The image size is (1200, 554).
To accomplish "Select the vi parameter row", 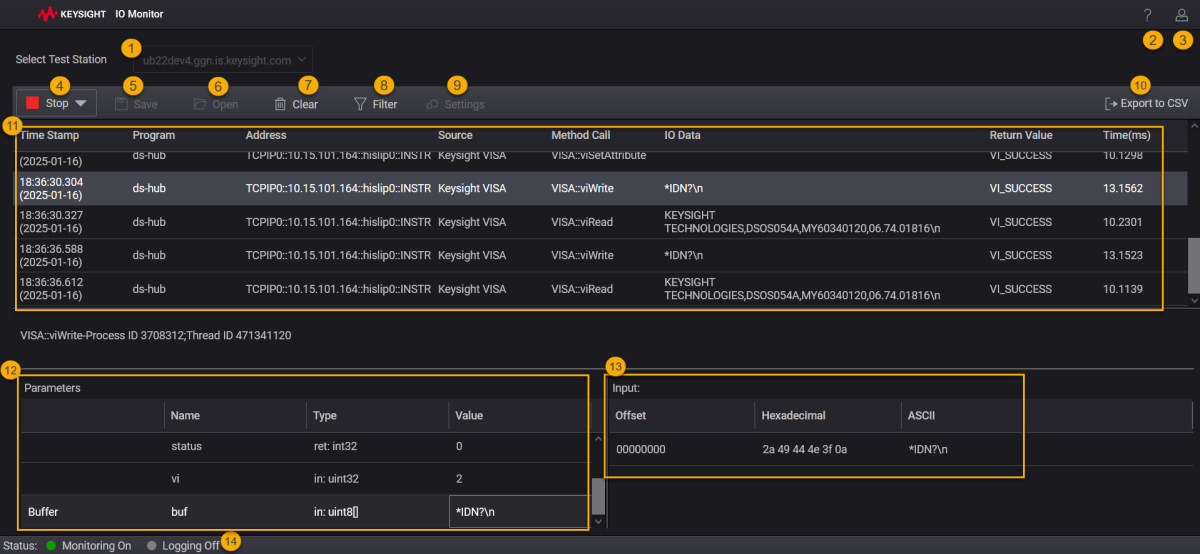I will click(x=305, y=479).
